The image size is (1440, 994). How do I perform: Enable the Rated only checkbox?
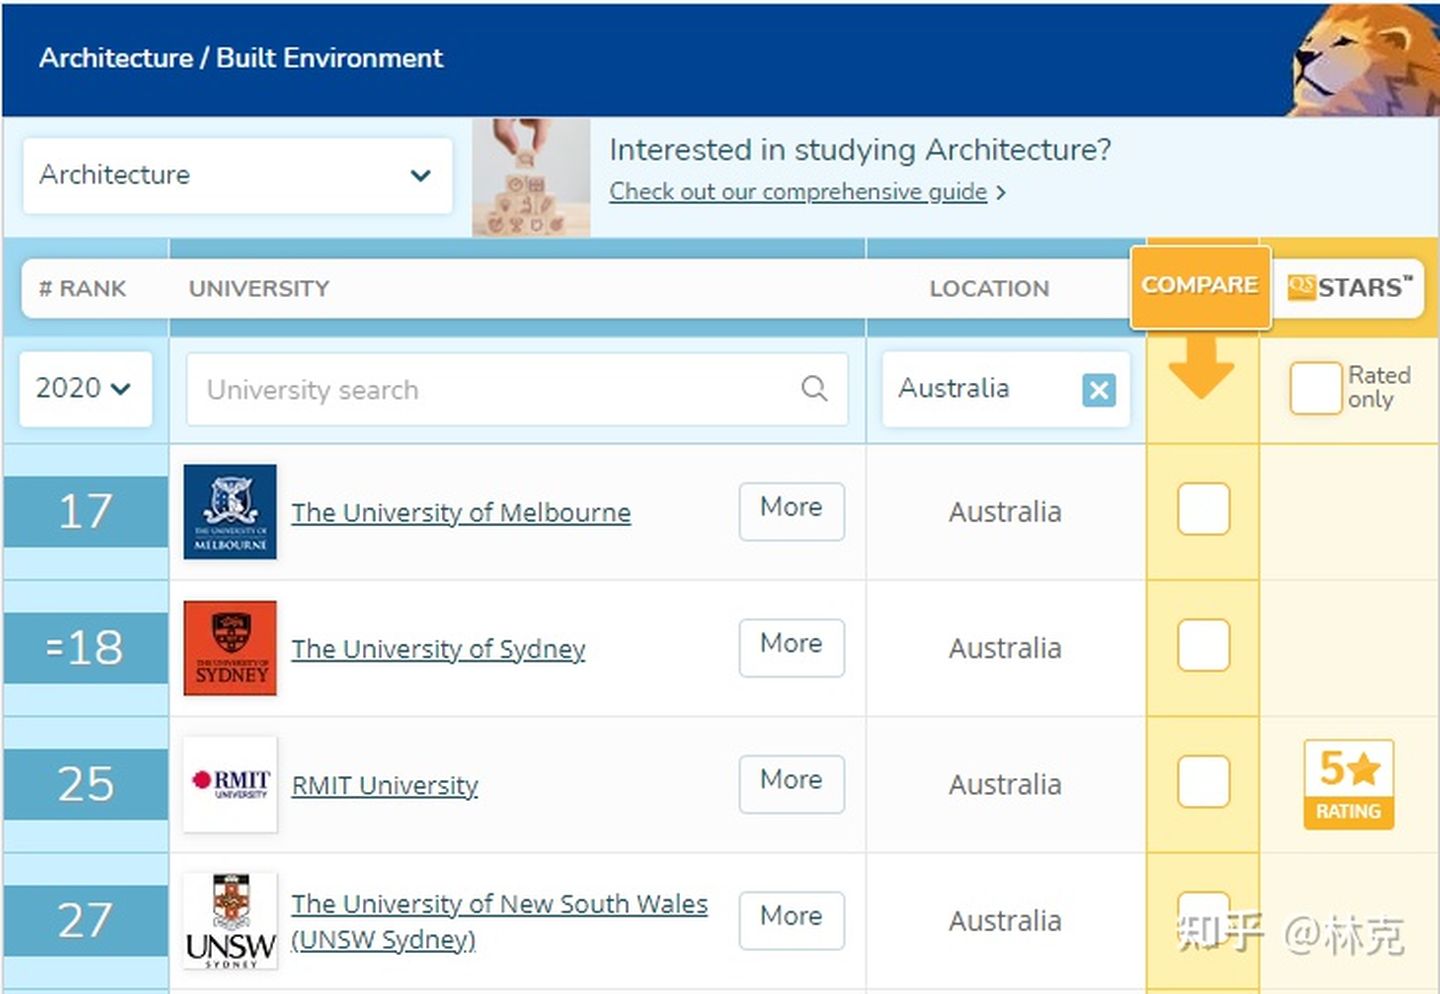pyautogui.click(x=1315, y=388)
